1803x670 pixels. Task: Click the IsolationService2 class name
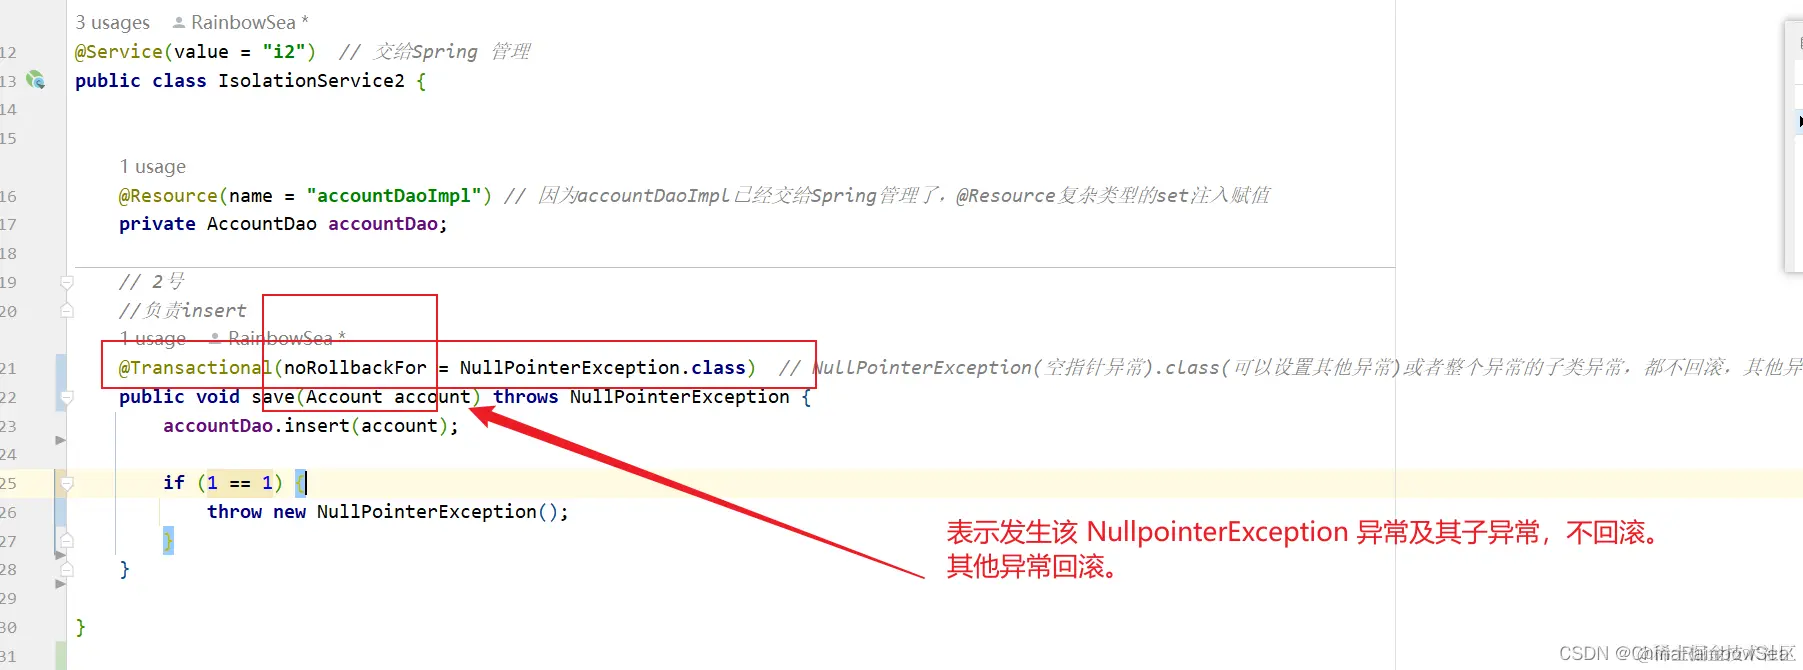312,80
